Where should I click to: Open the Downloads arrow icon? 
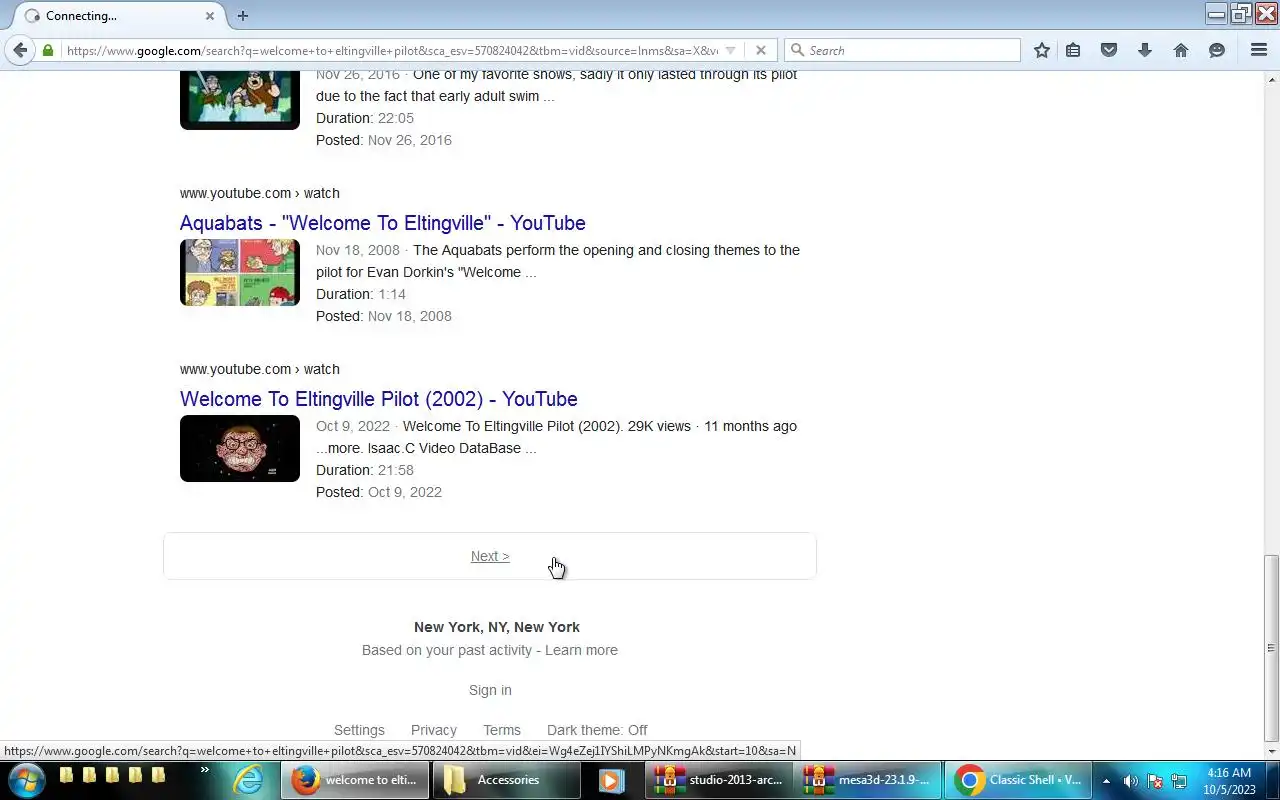1145,50
